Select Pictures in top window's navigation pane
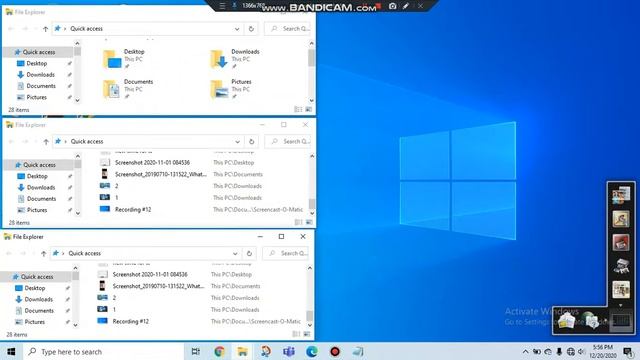The image size is (640, 360). tap(37, 97)
